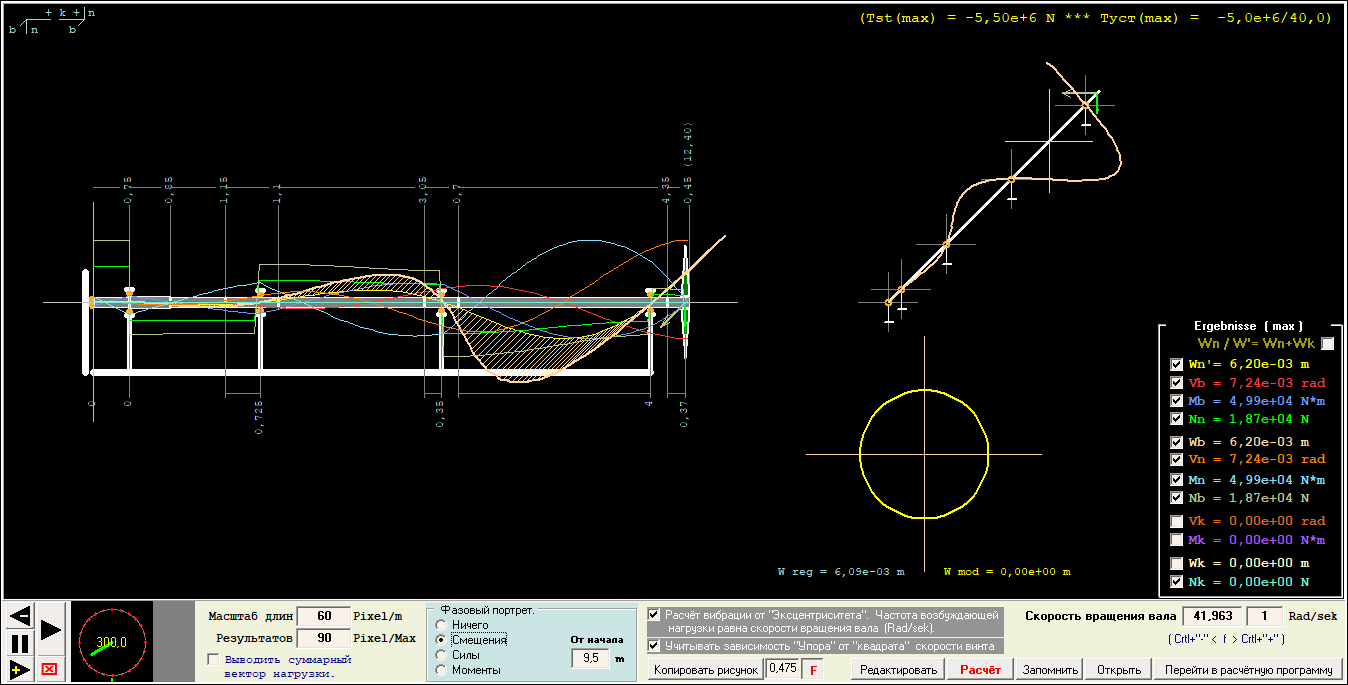Select the Ничего radio option
The image size is (1348, 685).
tap(441, 625)
